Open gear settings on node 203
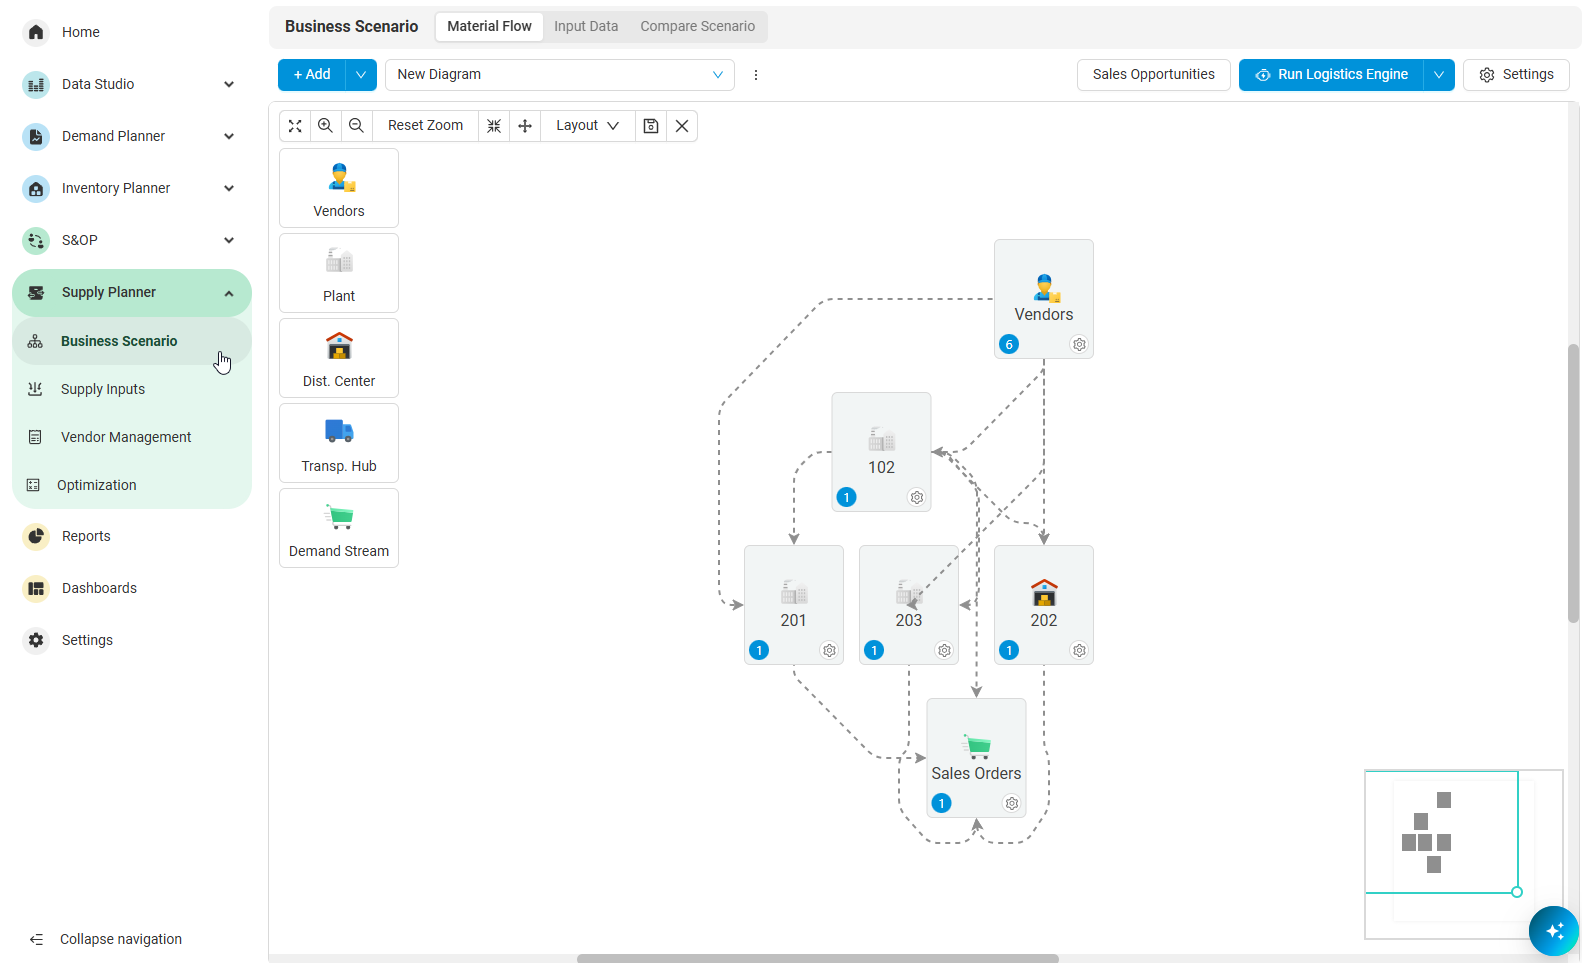 [x=944, y=651]
